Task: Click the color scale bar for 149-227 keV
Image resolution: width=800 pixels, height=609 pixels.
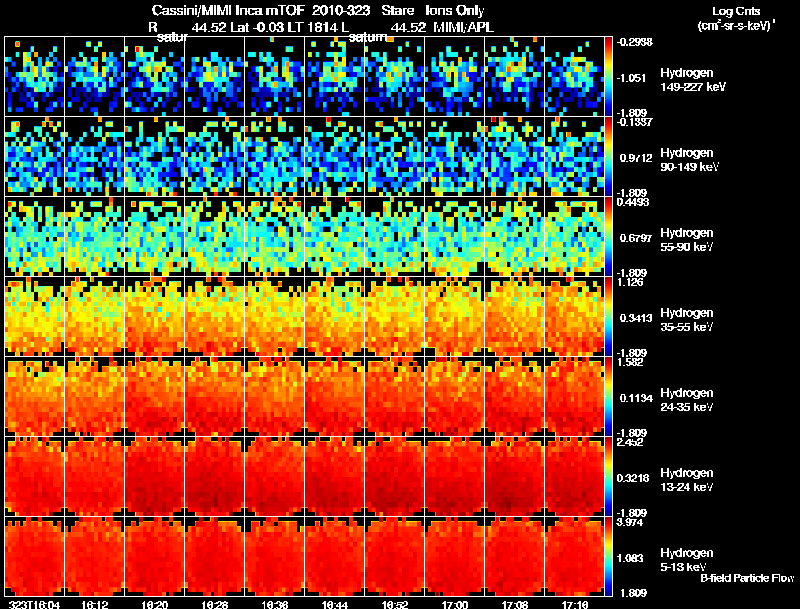Action: [608, 77]
